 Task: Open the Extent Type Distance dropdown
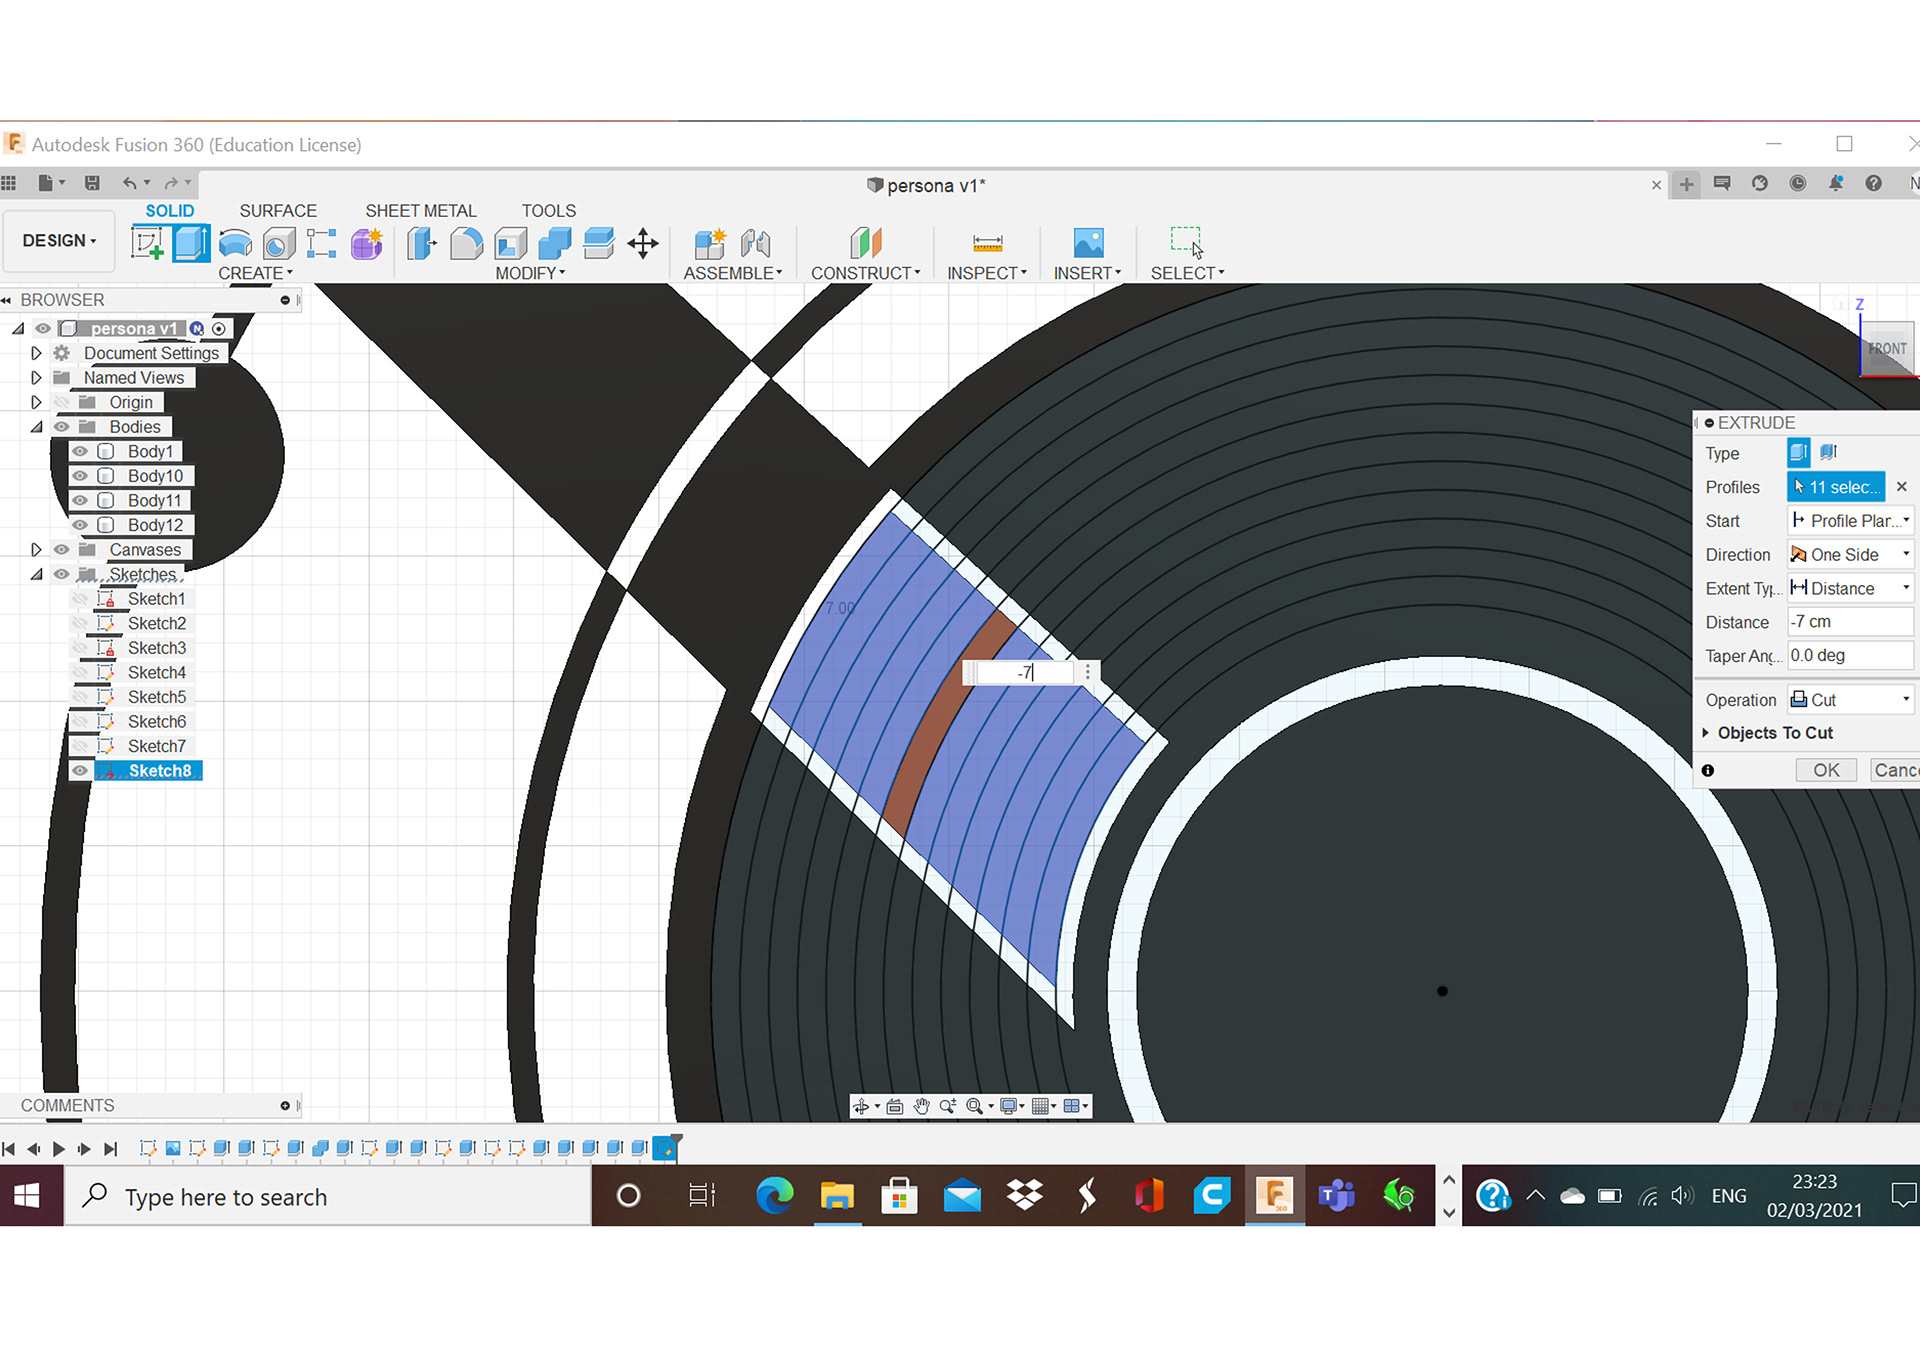tap(1850, 589)
